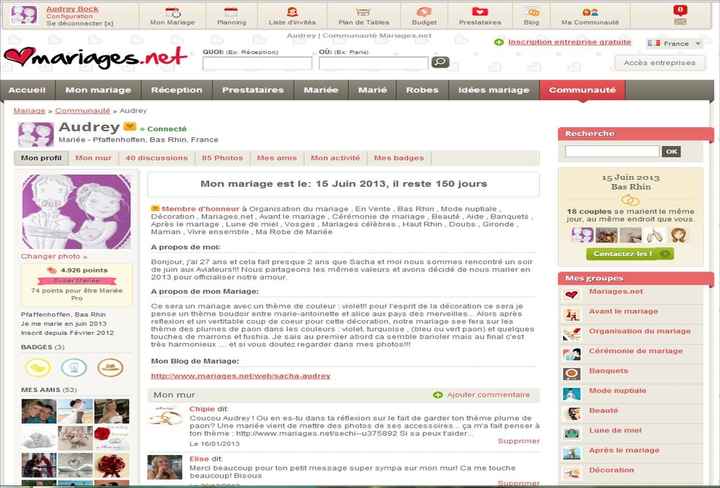Open the sacha-audrey wedding blog link
The width and height of the screenshot is (720, 488).
click(x=241, y=376)
